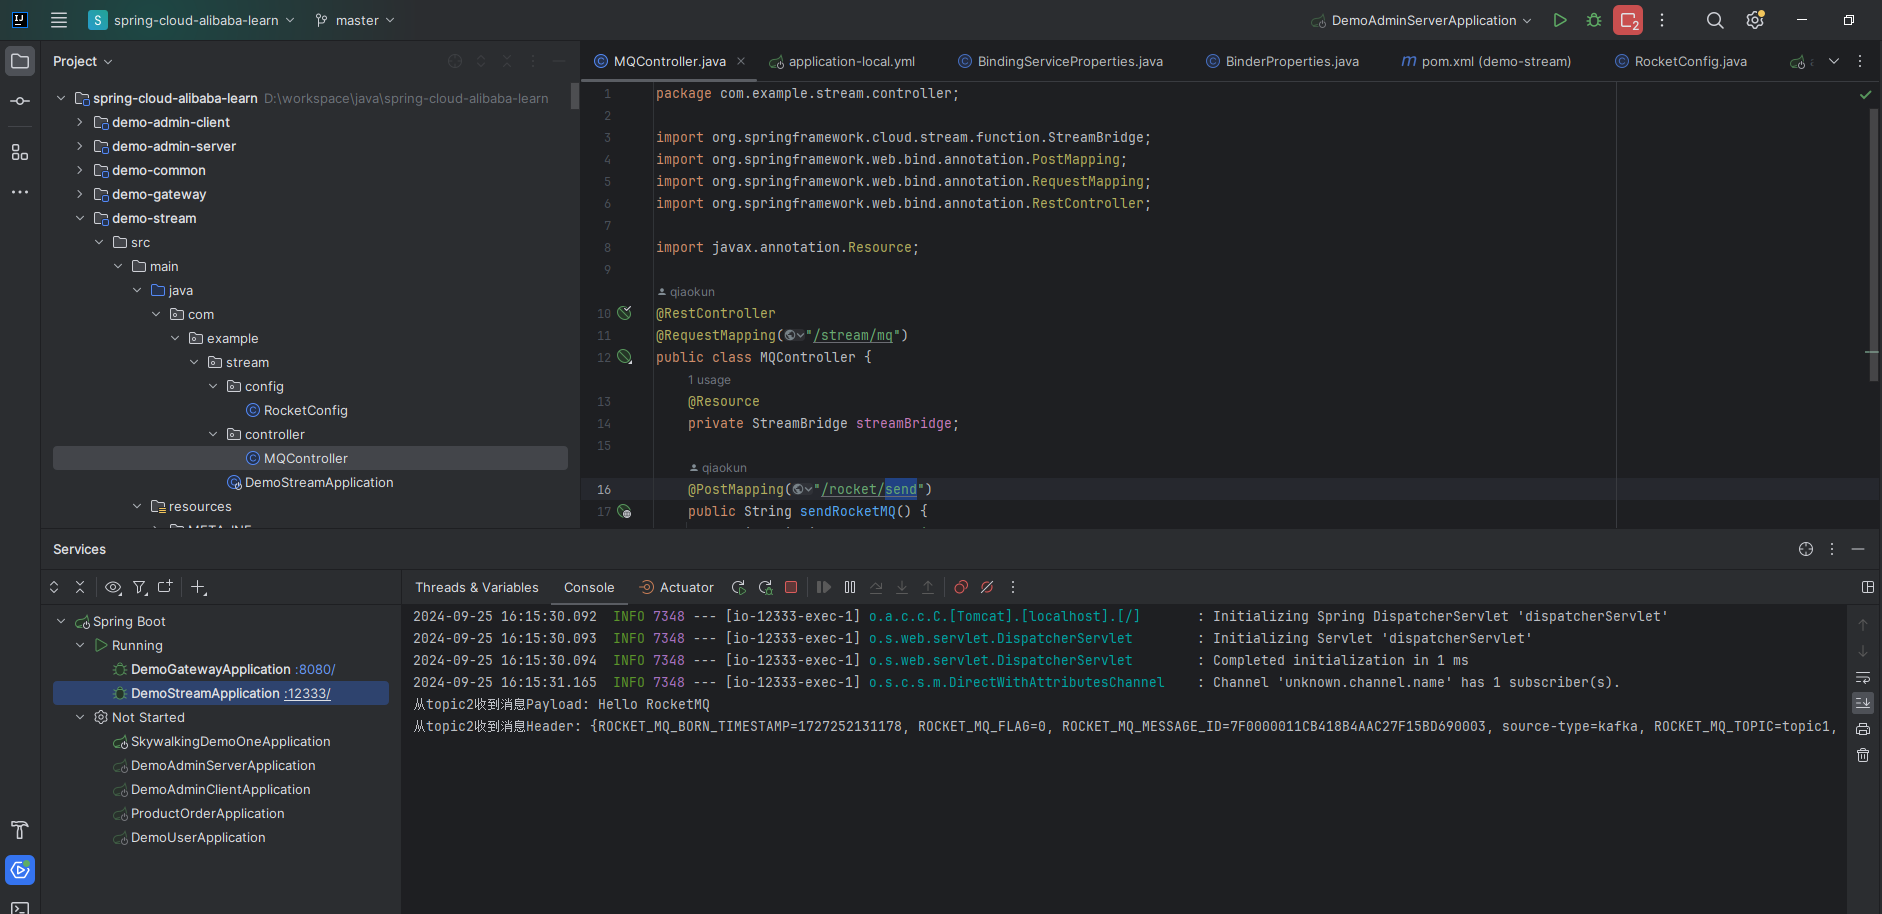Collapse the Running services node

[x=80, y=645]
